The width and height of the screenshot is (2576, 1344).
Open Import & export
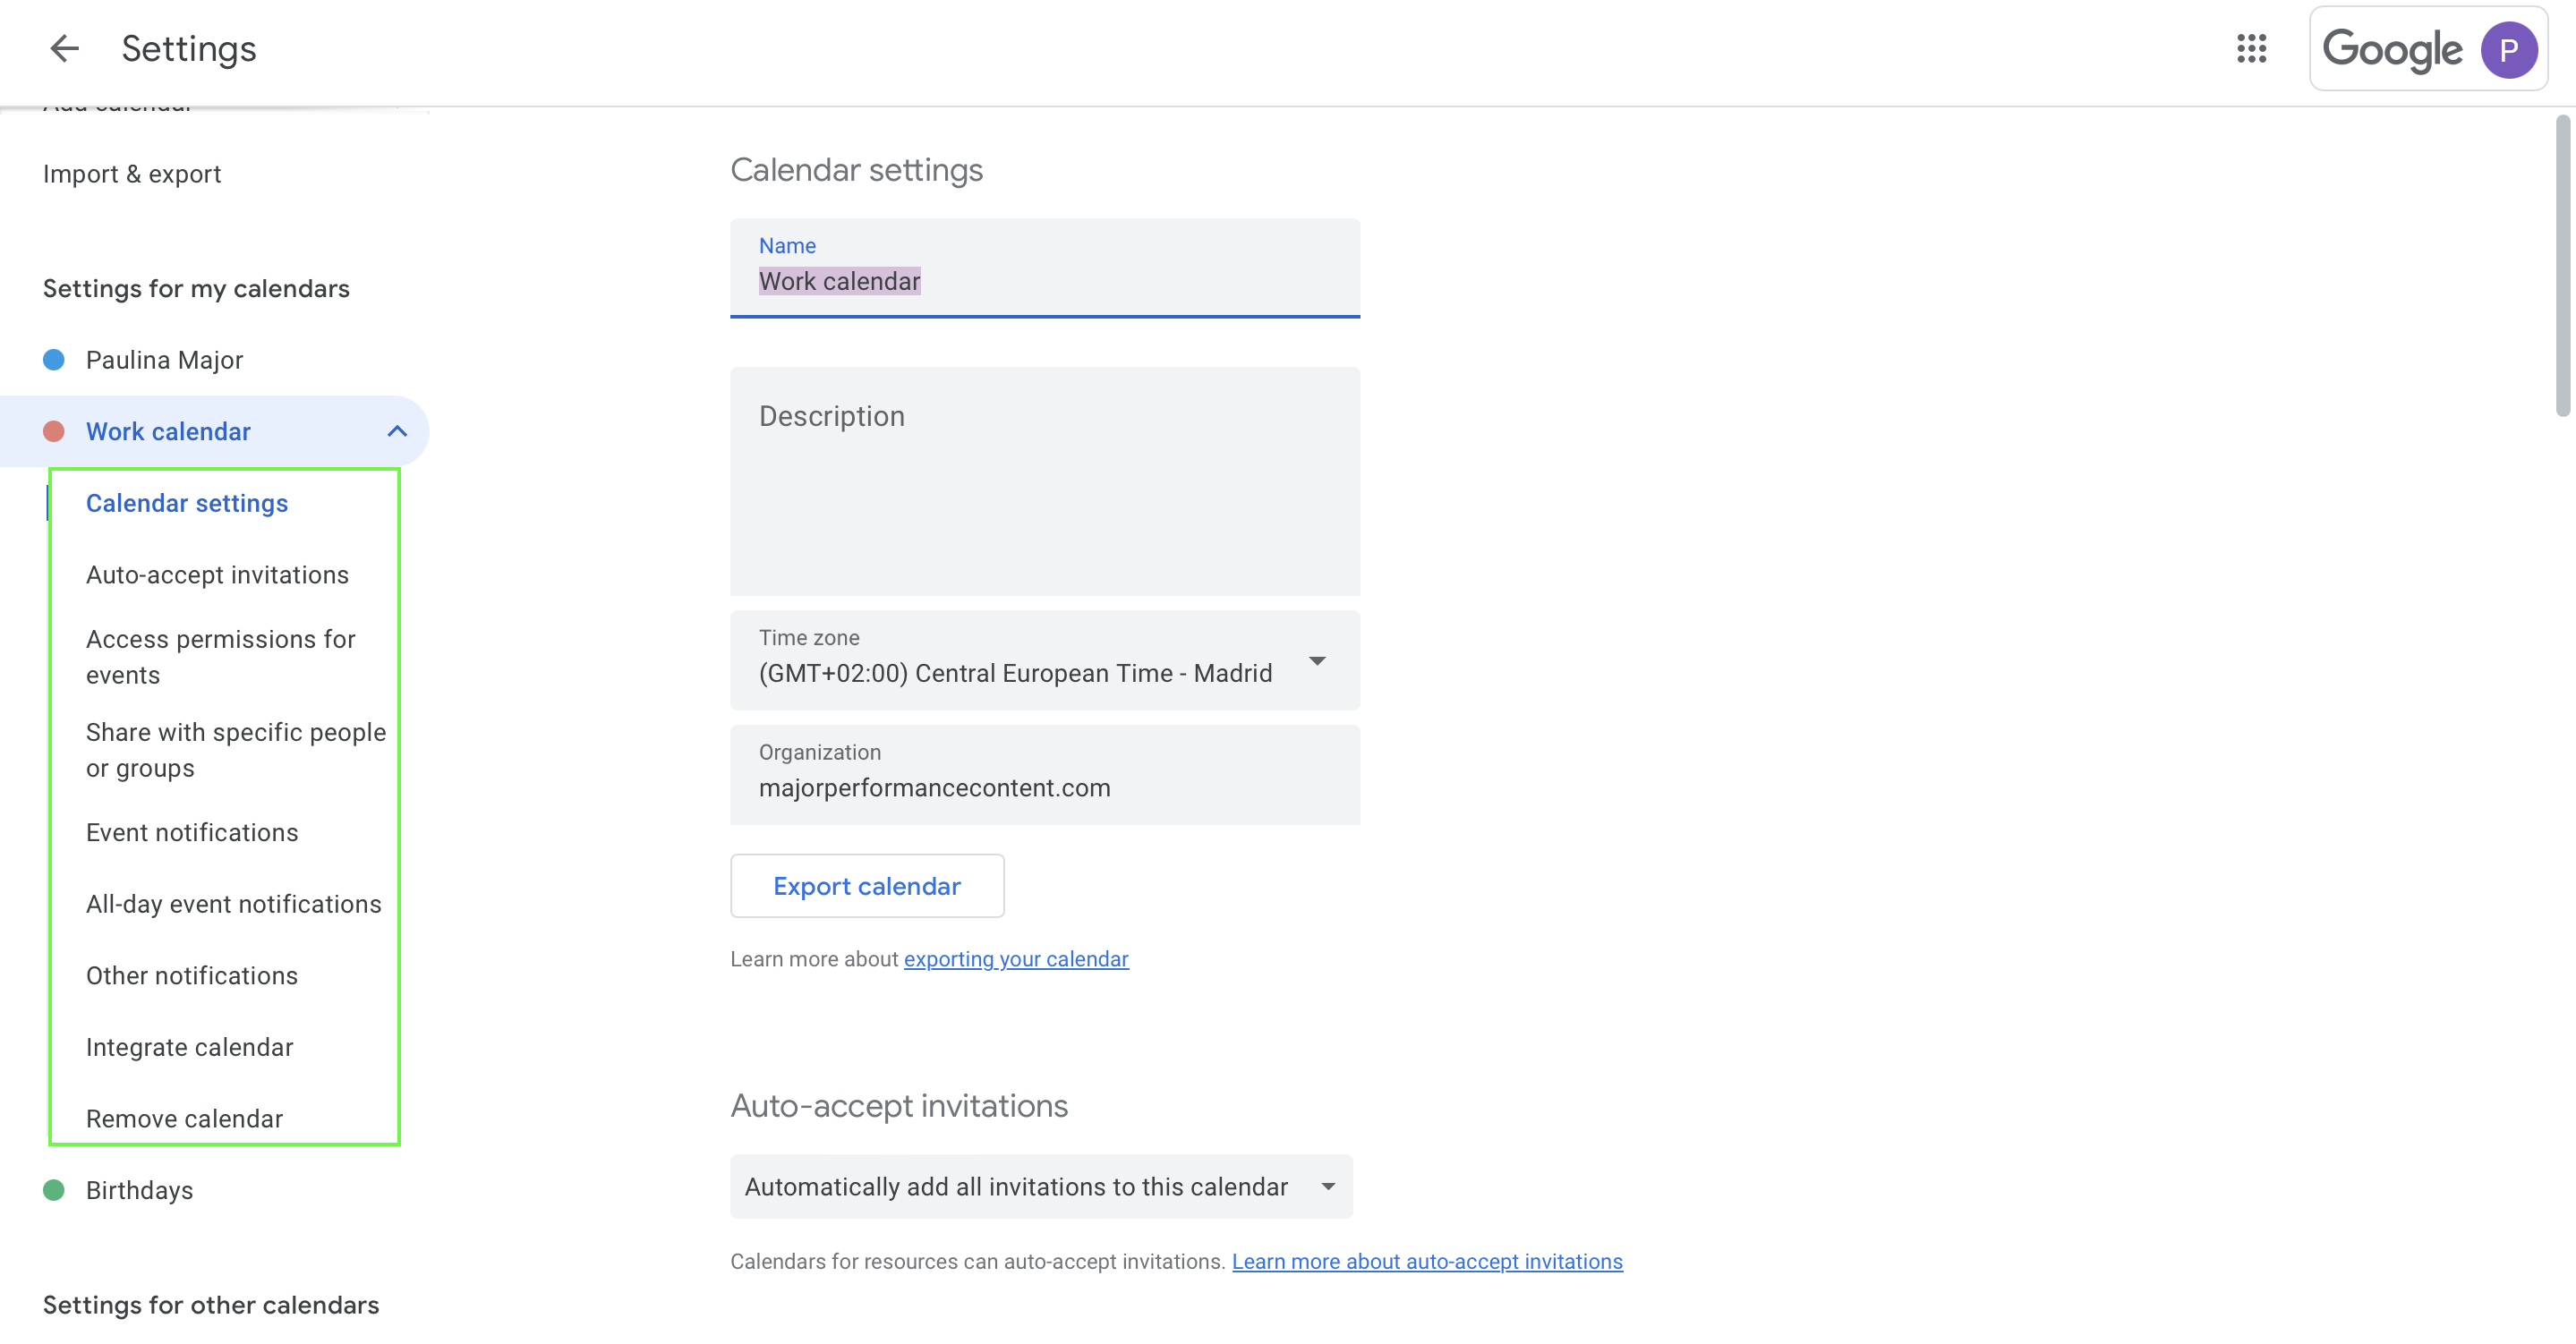[x=132, y=173]
